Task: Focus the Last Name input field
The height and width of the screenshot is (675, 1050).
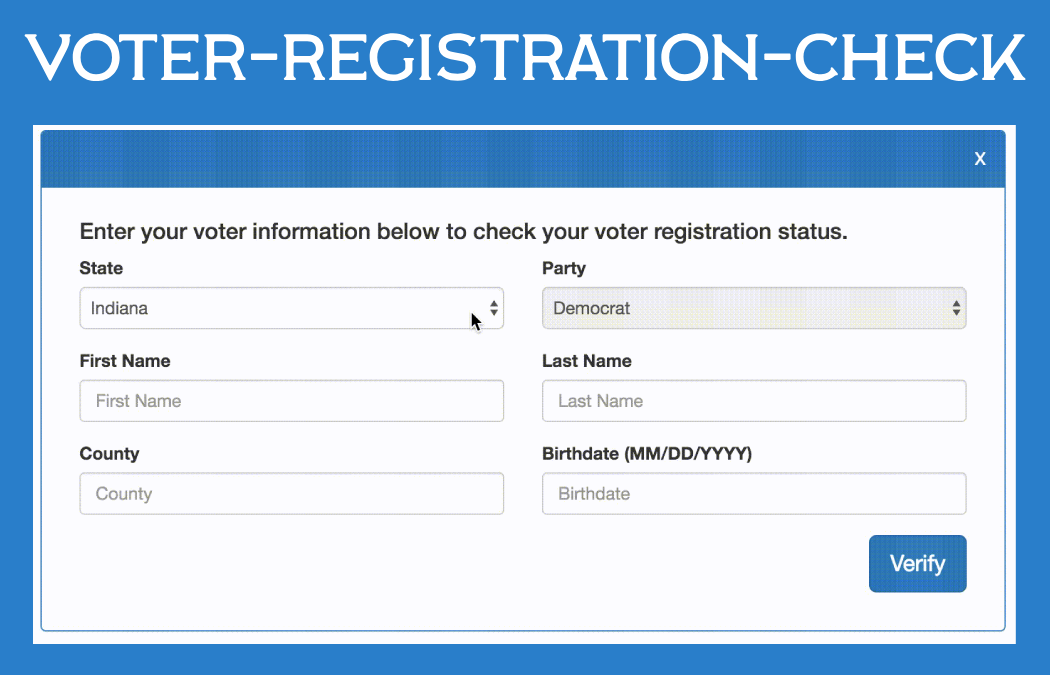Action: 754,401
